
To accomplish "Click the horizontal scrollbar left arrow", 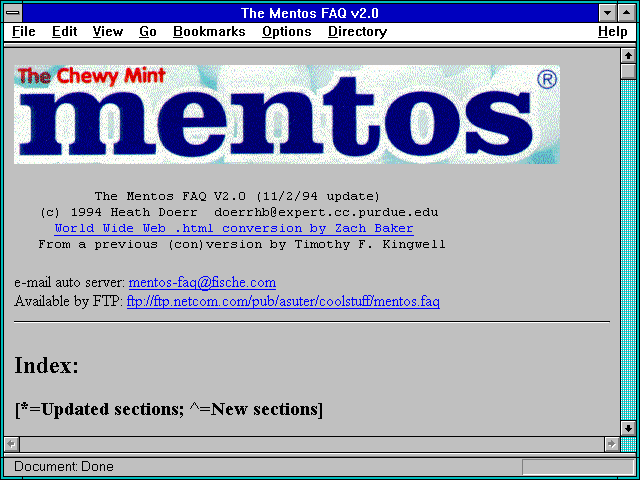I will [12, 444].
